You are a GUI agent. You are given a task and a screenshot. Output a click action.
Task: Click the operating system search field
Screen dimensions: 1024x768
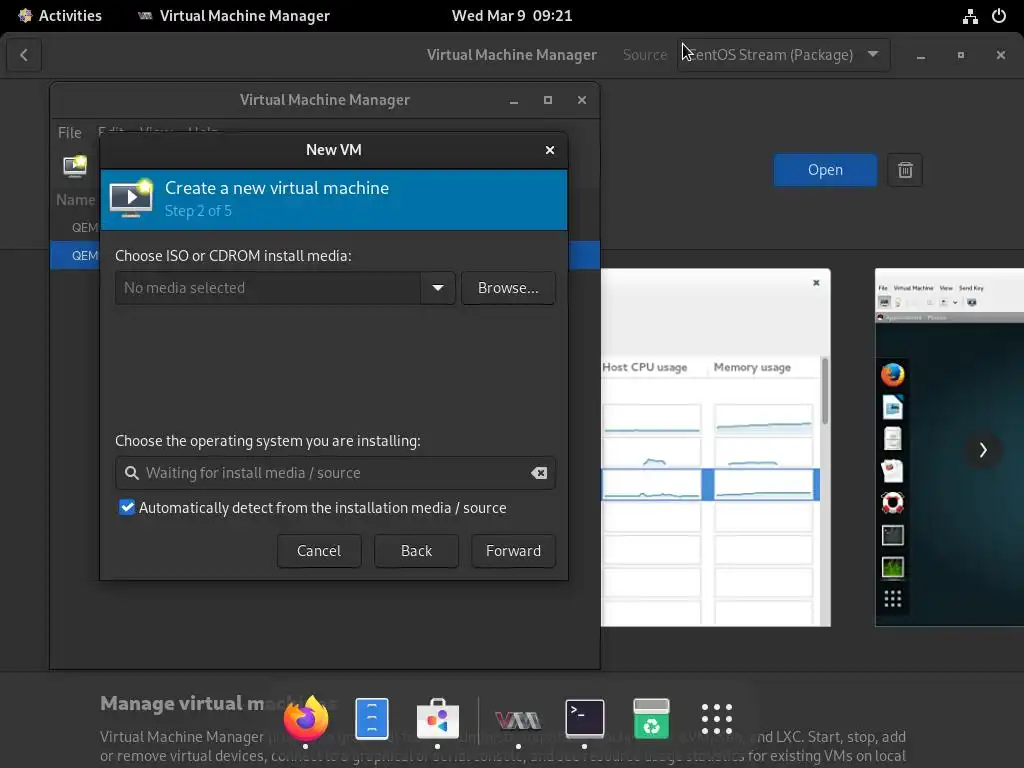tap(335, 473)
